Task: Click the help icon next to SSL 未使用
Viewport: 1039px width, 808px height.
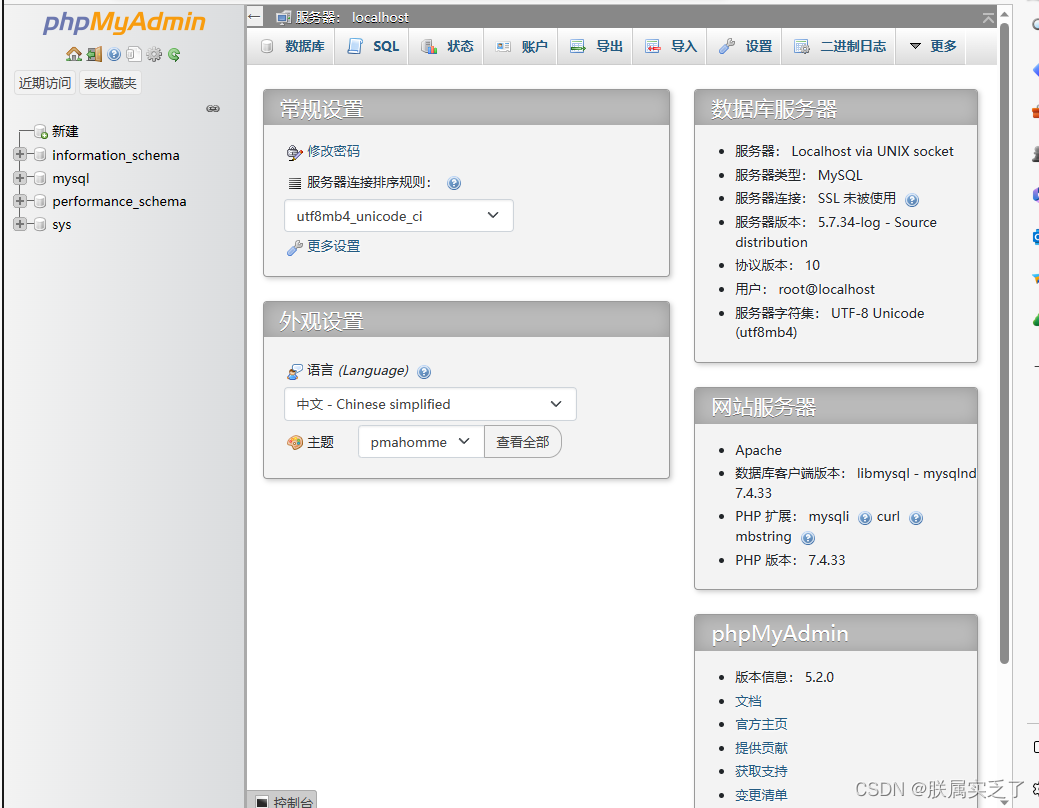Action: pyautogui.click(x=911, y=199)
